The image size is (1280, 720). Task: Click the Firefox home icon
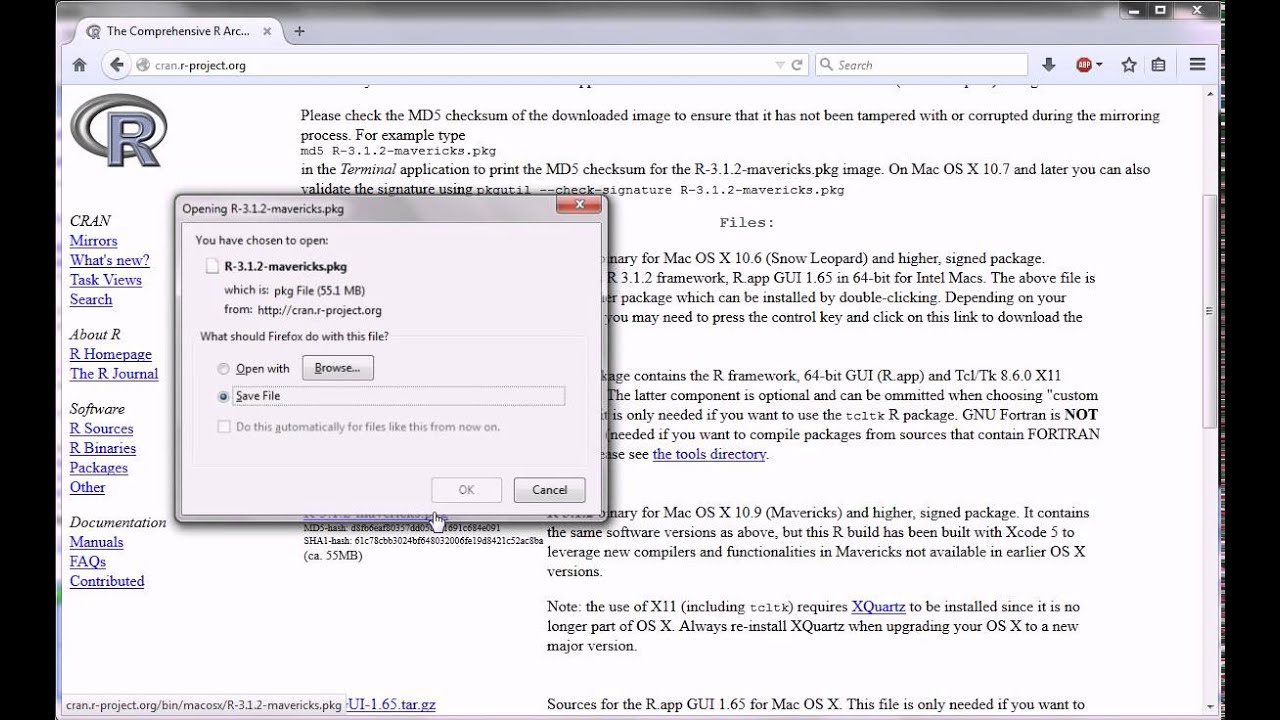[x=80, y=65]
